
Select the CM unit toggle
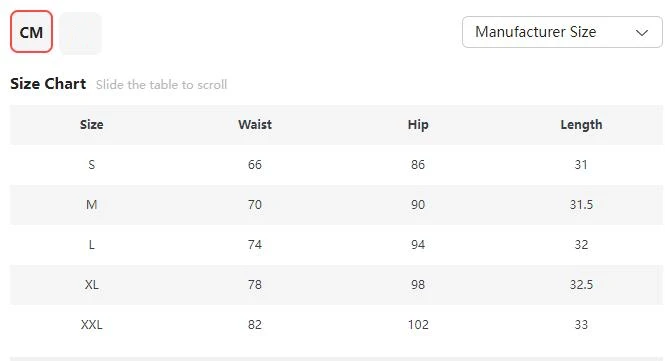click(31, 32)
